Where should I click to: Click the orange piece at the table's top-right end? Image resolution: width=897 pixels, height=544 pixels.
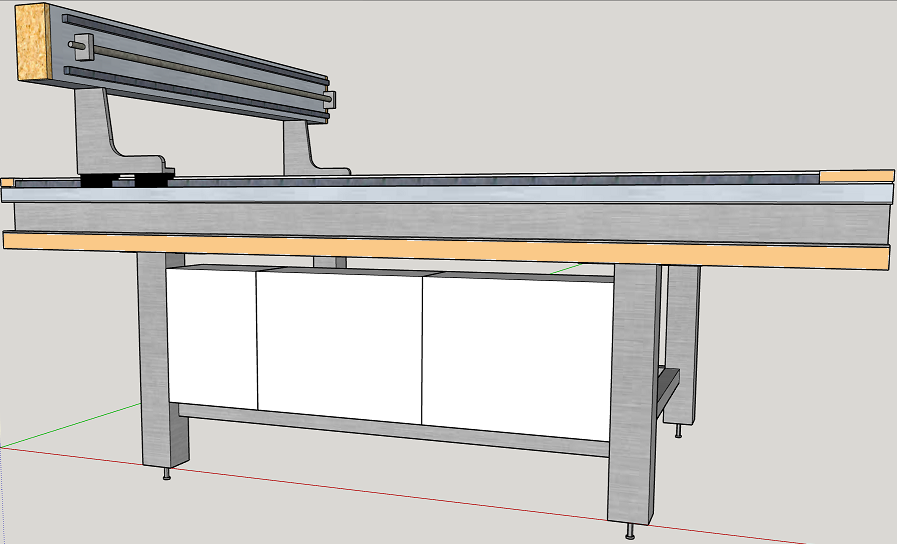tap(855, 176)
